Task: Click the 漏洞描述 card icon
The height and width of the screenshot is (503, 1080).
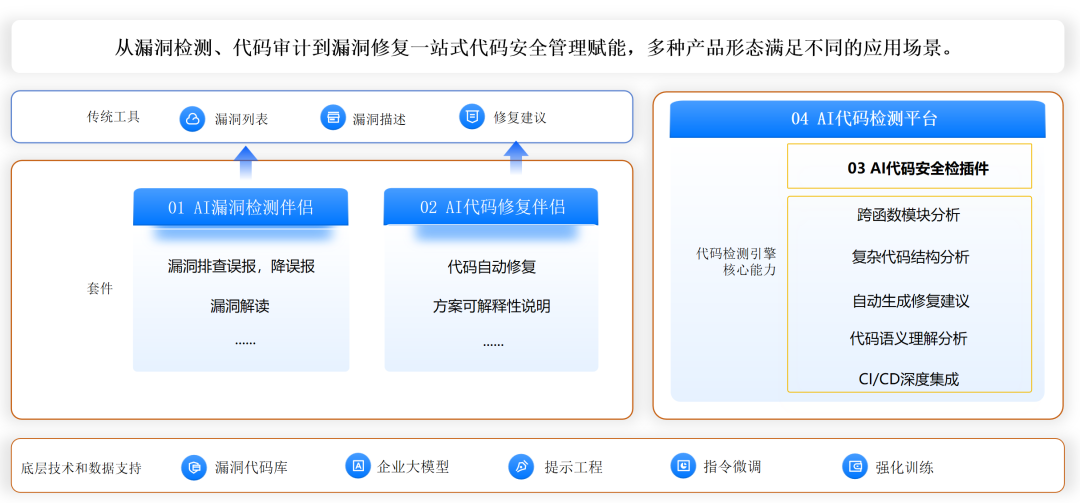Action: tap(333, 118)
